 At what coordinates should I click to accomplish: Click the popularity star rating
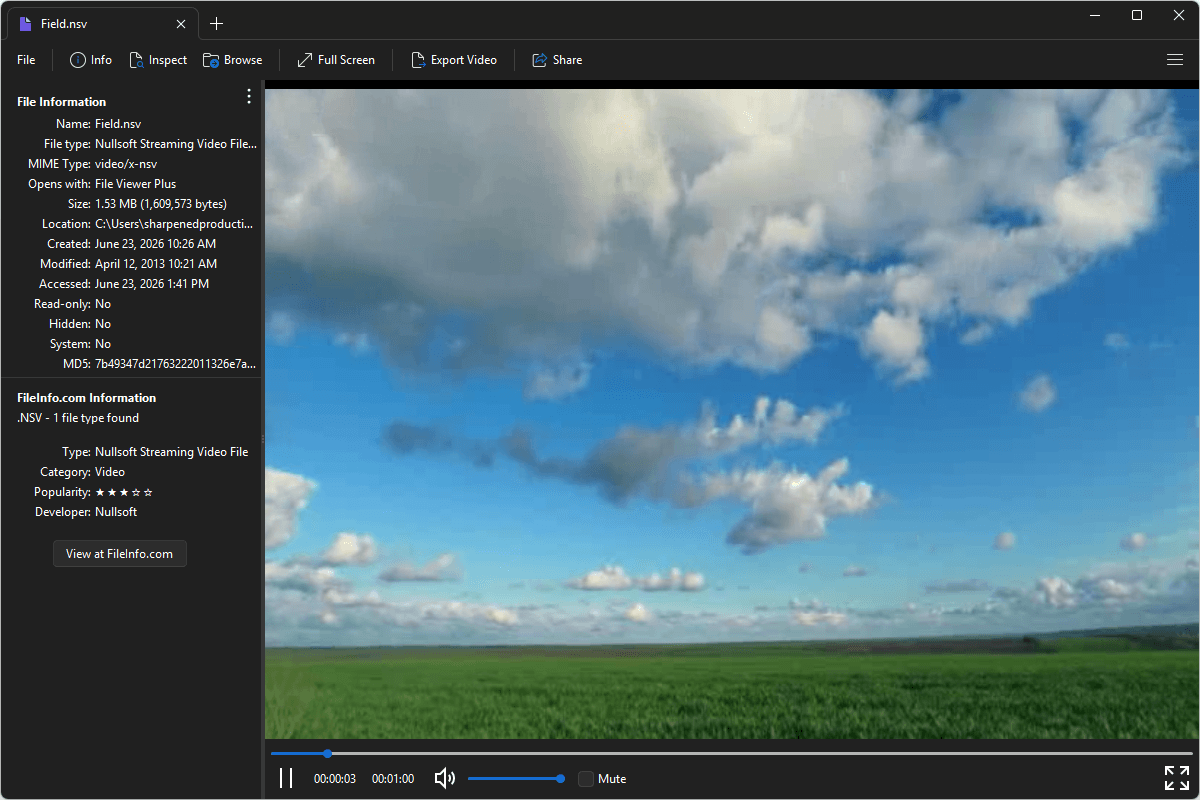[x=124, y=492]
